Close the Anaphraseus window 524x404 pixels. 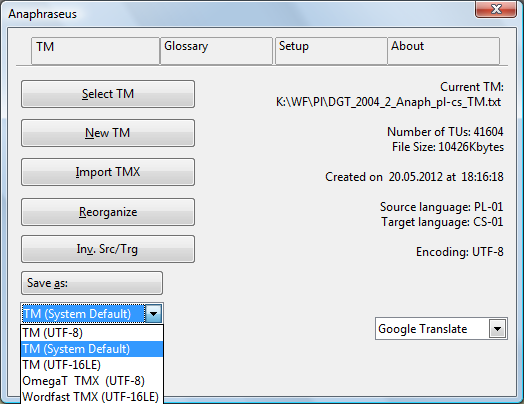496,9
